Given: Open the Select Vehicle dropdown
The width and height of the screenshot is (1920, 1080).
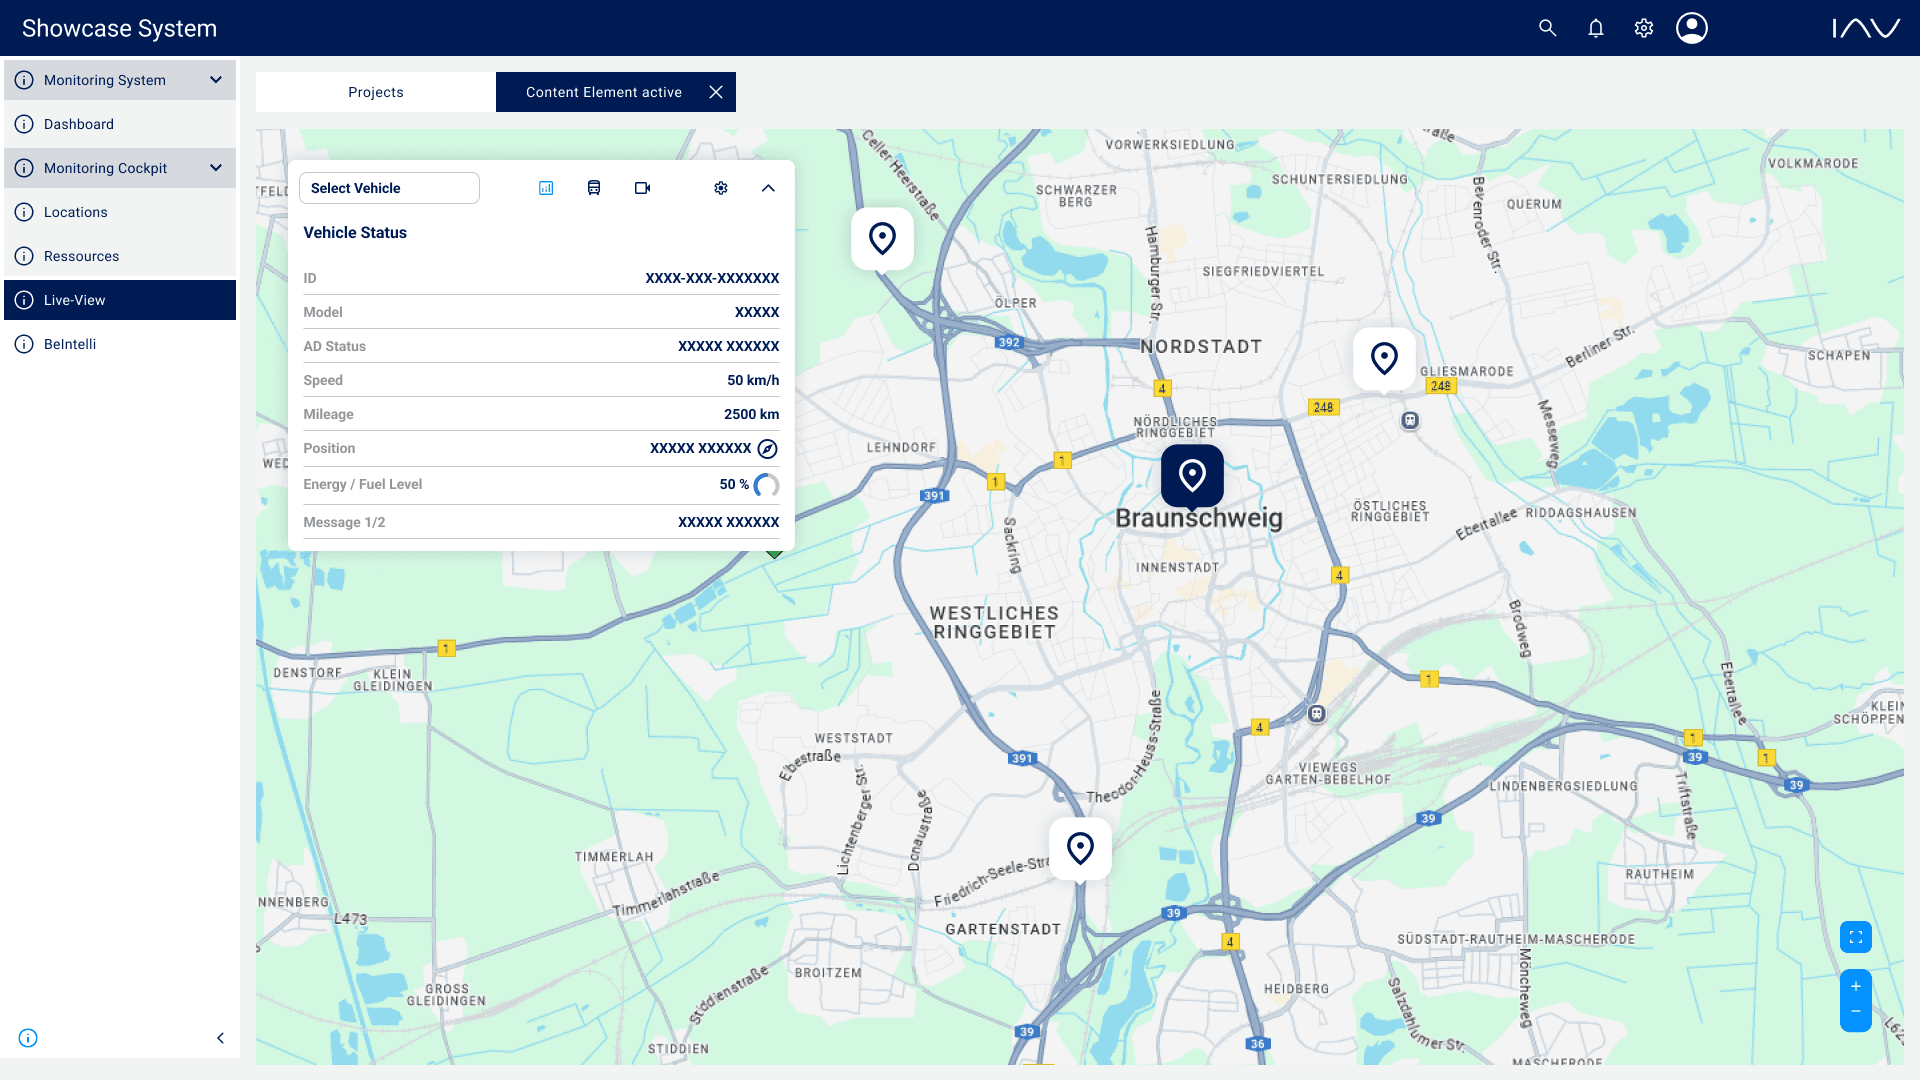Looking at the screenshot, I should (389, 188).
